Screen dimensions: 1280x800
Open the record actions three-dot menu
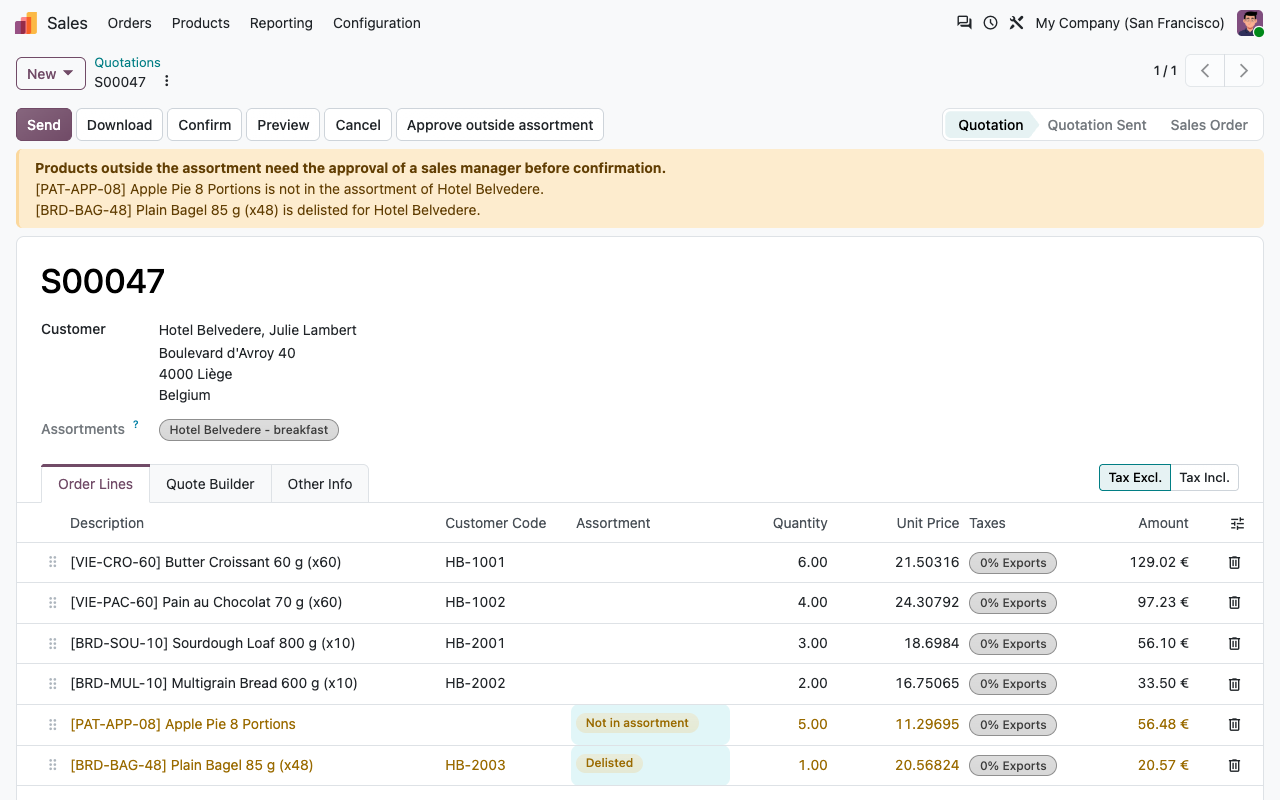coord(167,81)
